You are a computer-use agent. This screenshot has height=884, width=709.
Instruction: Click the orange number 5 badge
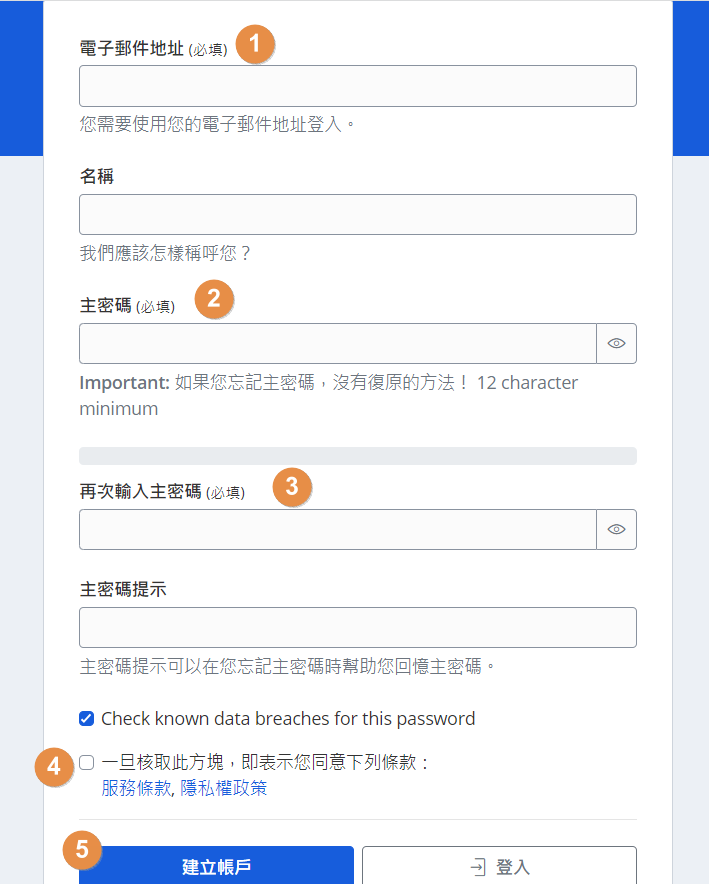82,849
